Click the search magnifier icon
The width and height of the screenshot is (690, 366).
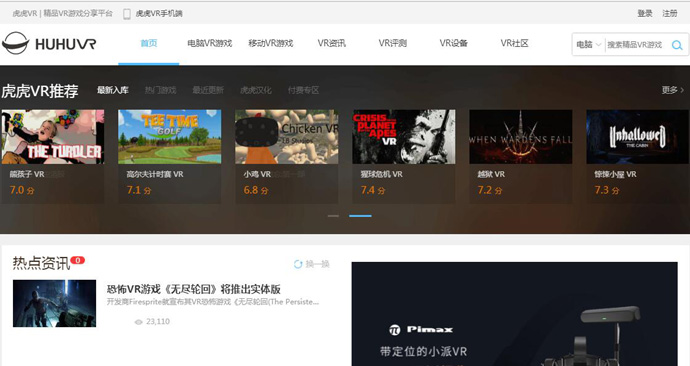[x=677, y=45]
